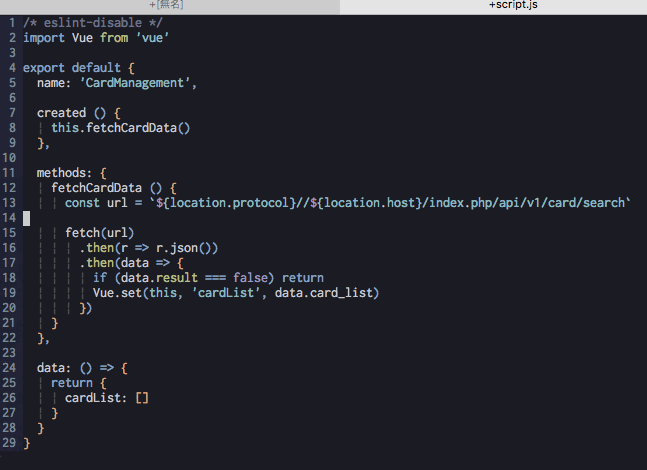Click 'Vue.set' on line 19
The height and width of the screenshot is (470, 647).
click(117, 293)
